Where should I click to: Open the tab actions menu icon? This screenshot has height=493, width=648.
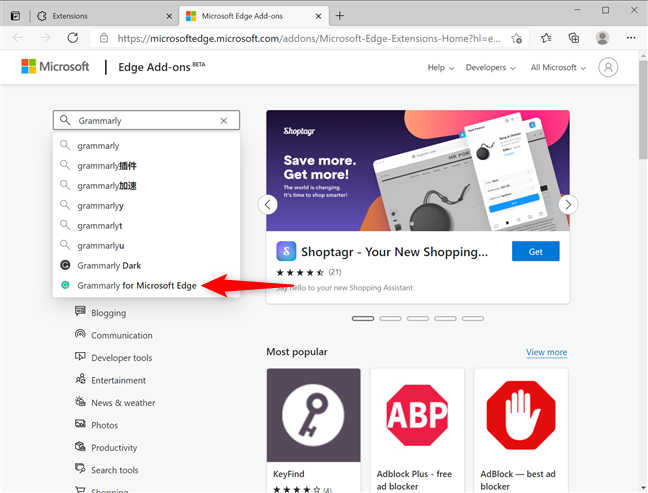pos(15,16)
